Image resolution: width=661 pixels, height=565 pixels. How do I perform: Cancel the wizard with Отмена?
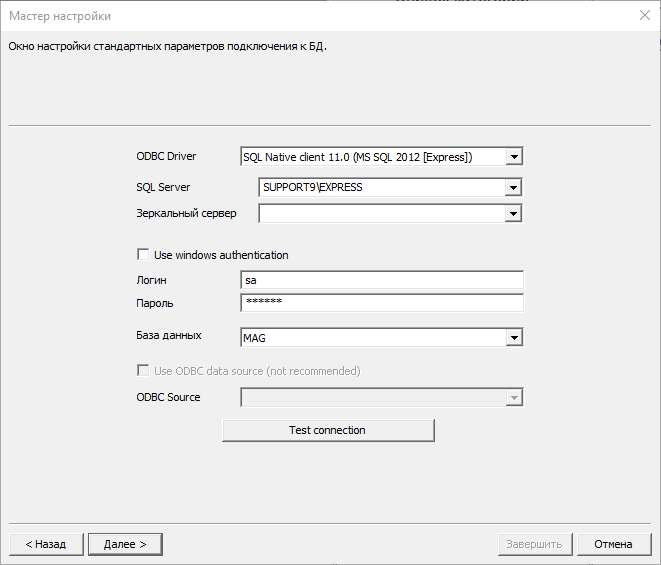pos(614,544)
